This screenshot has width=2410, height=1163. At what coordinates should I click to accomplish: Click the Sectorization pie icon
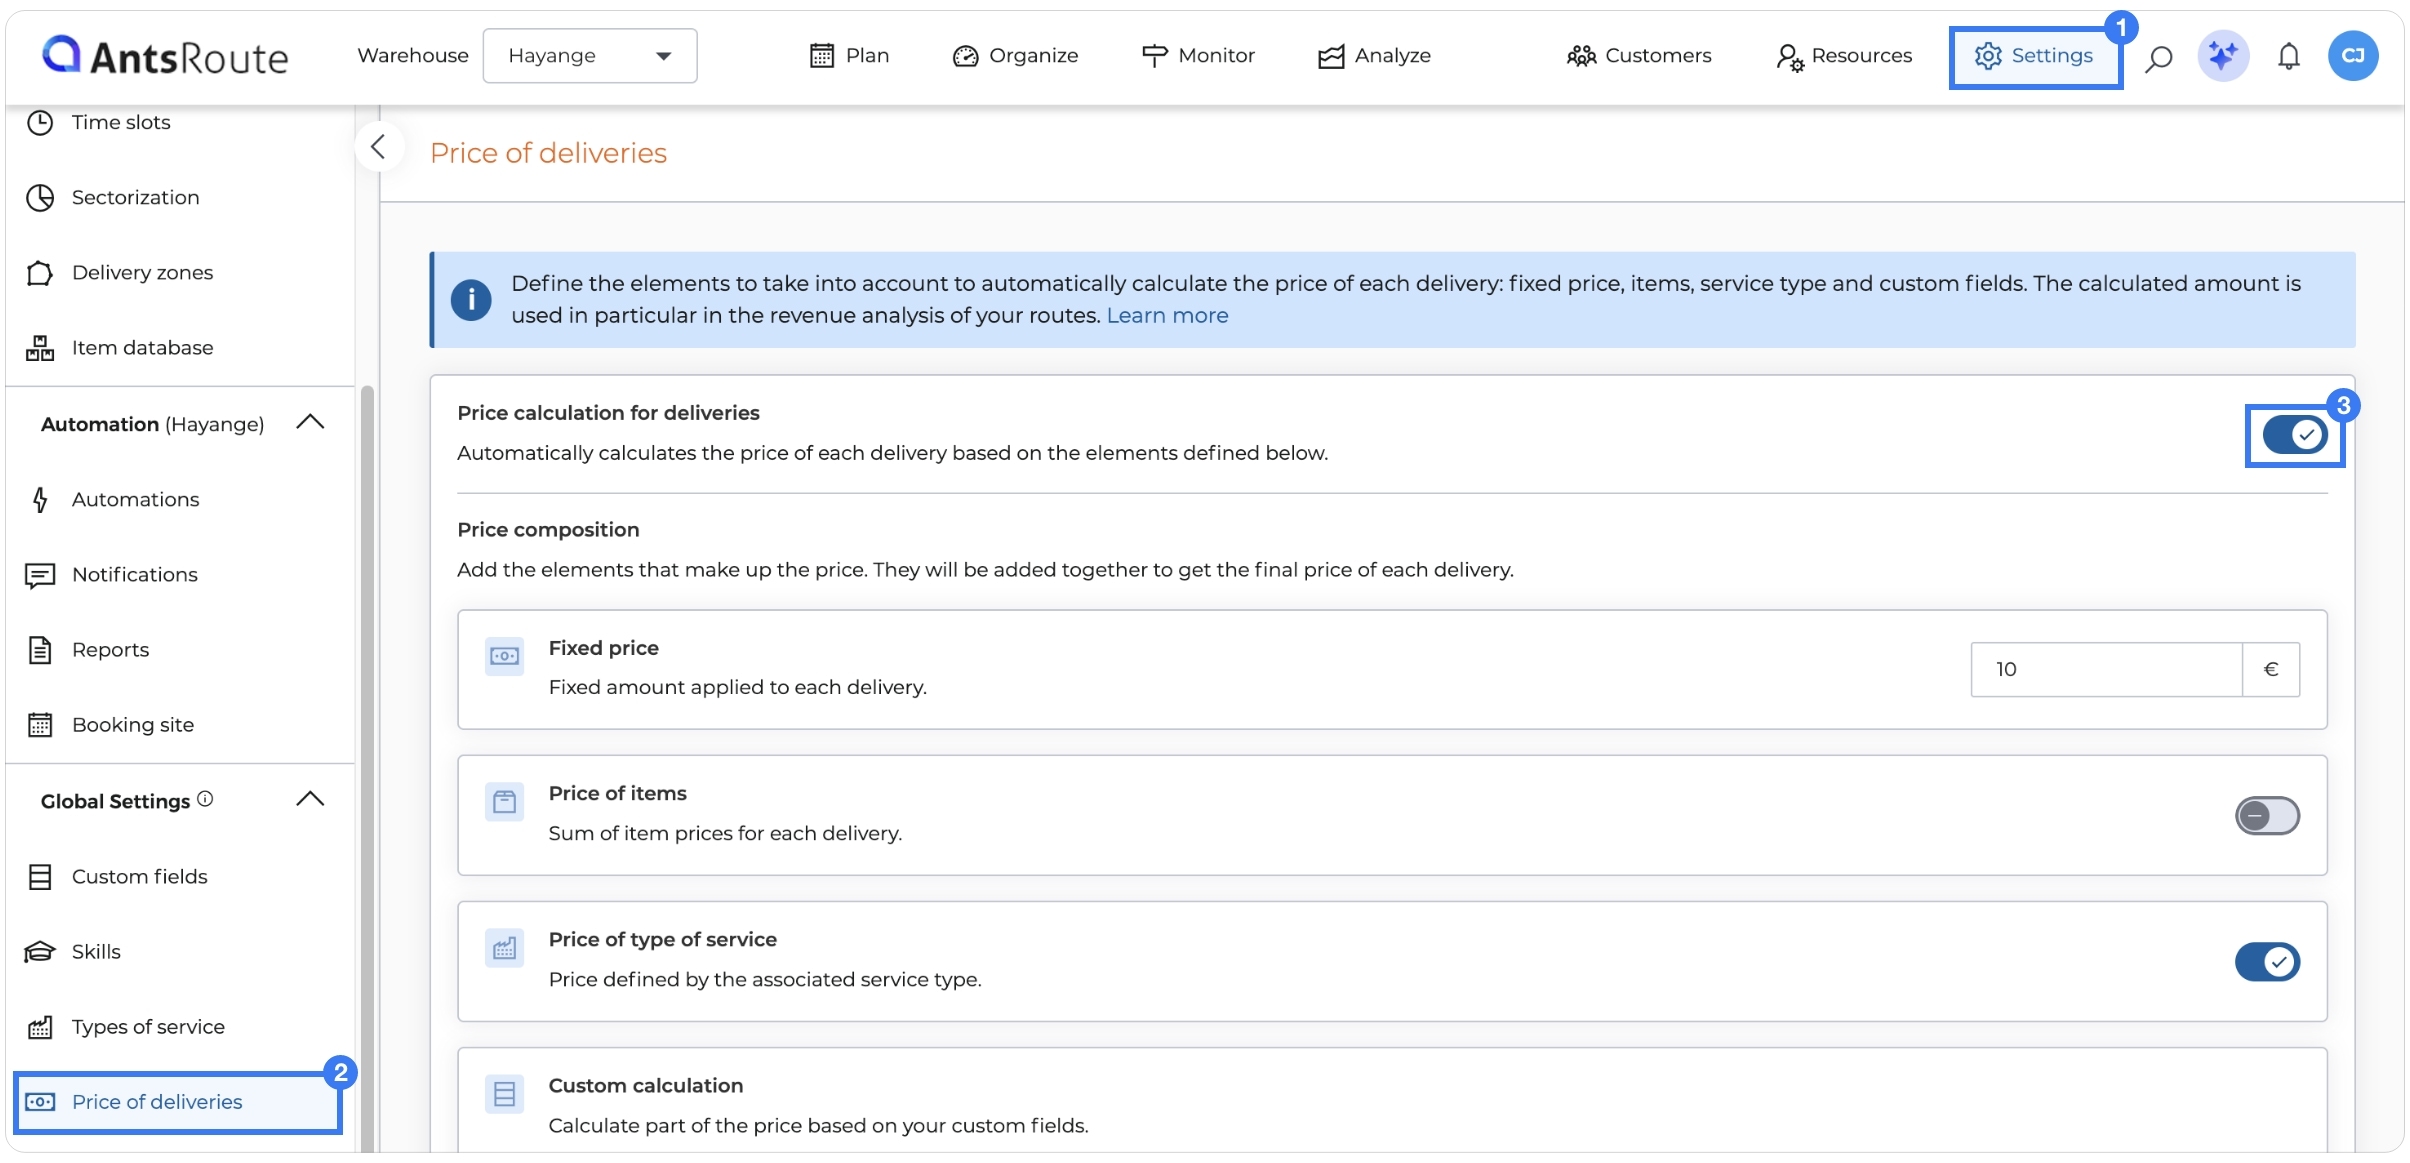click(x=39, y=197)
